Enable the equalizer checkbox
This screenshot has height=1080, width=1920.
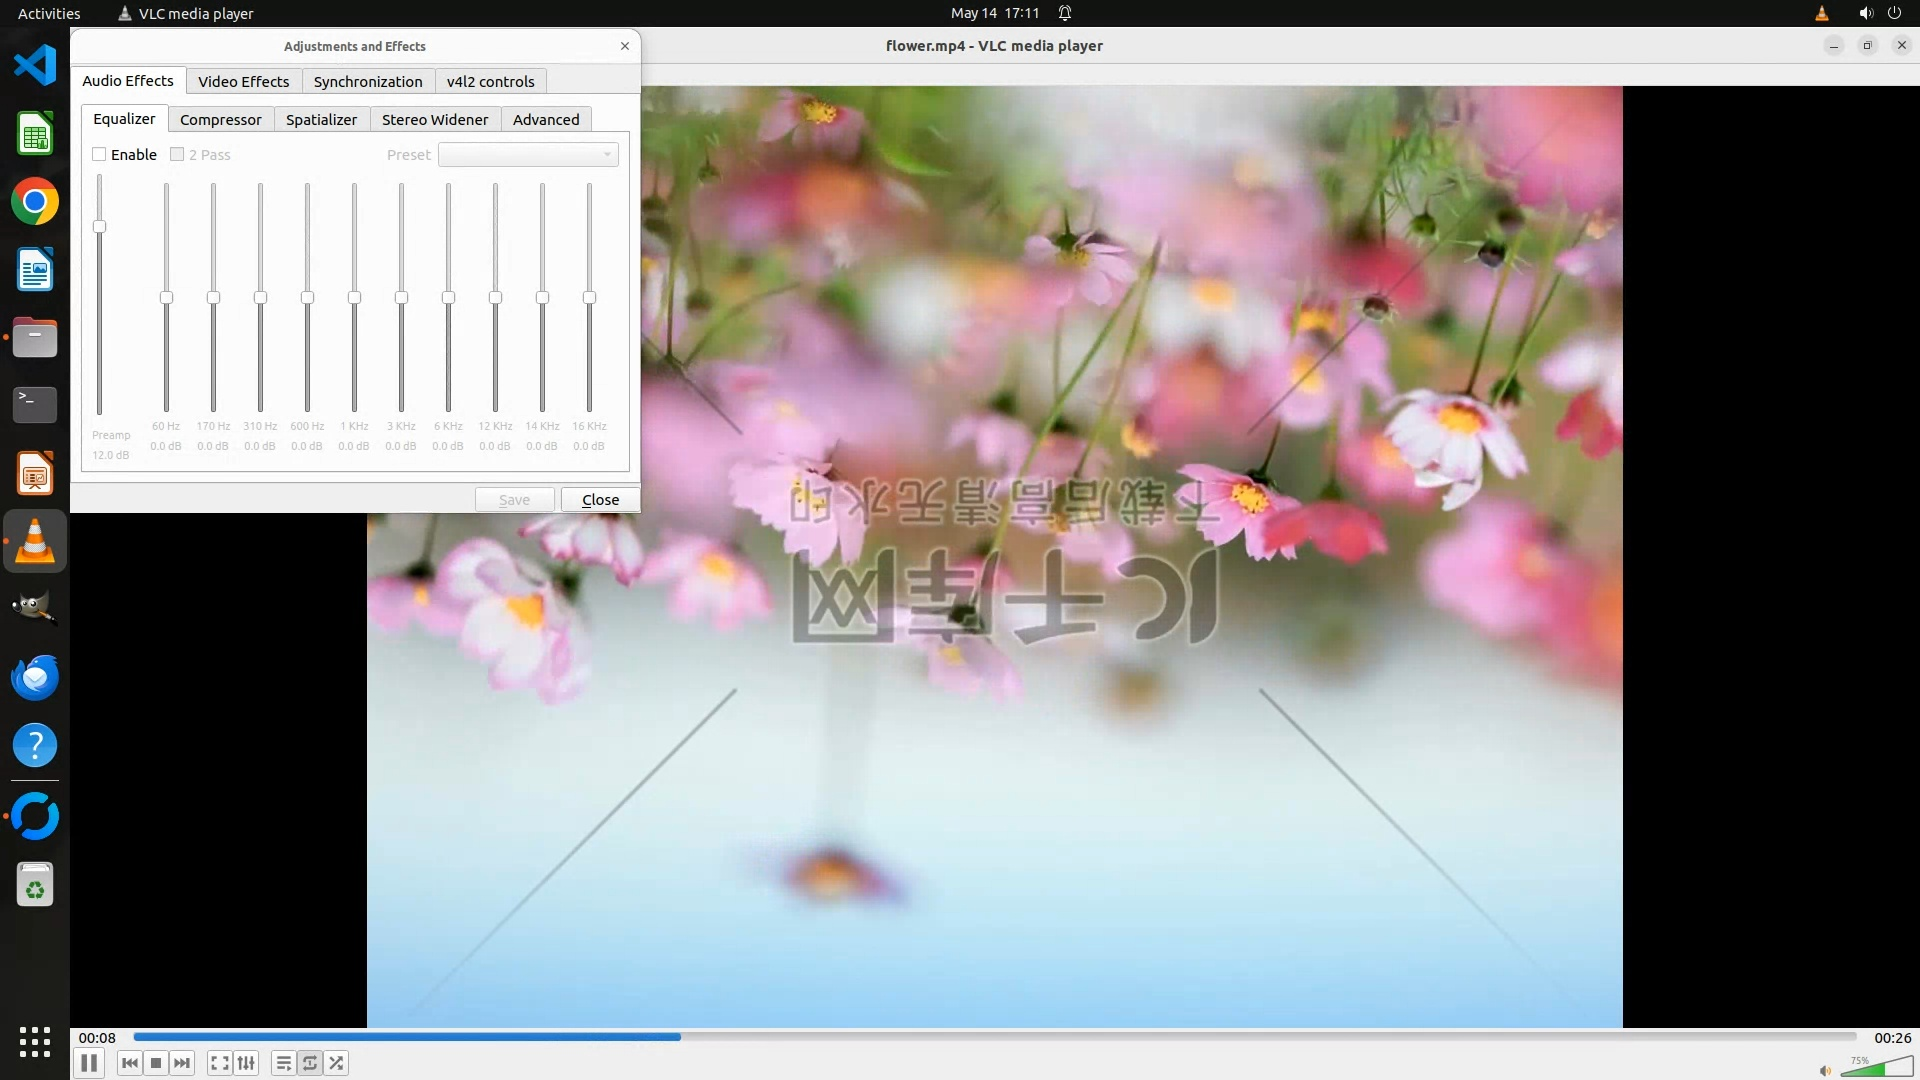(x=99, y=154)
